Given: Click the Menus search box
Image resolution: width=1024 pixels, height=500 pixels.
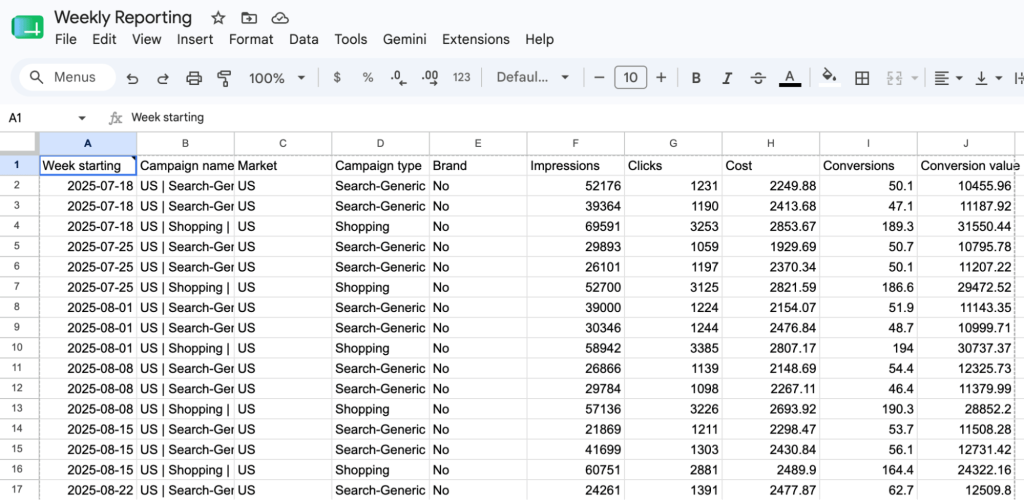Looking at the screenshot, I should (68, 78).
